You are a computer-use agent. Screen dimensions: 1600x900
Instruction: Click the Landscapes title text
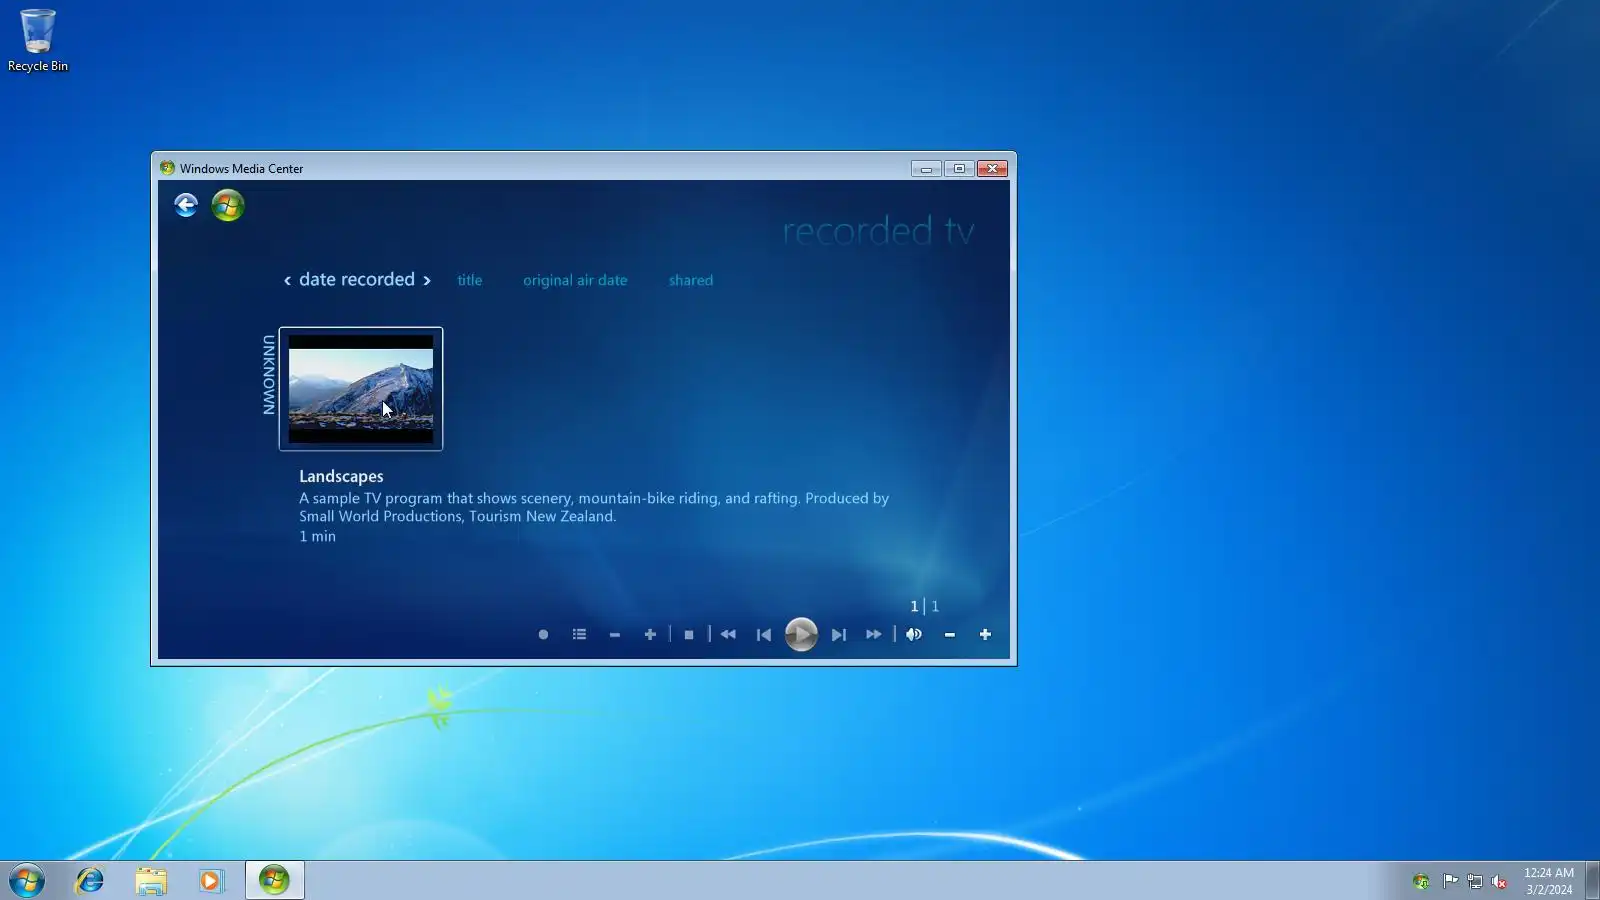coord(341,477)
